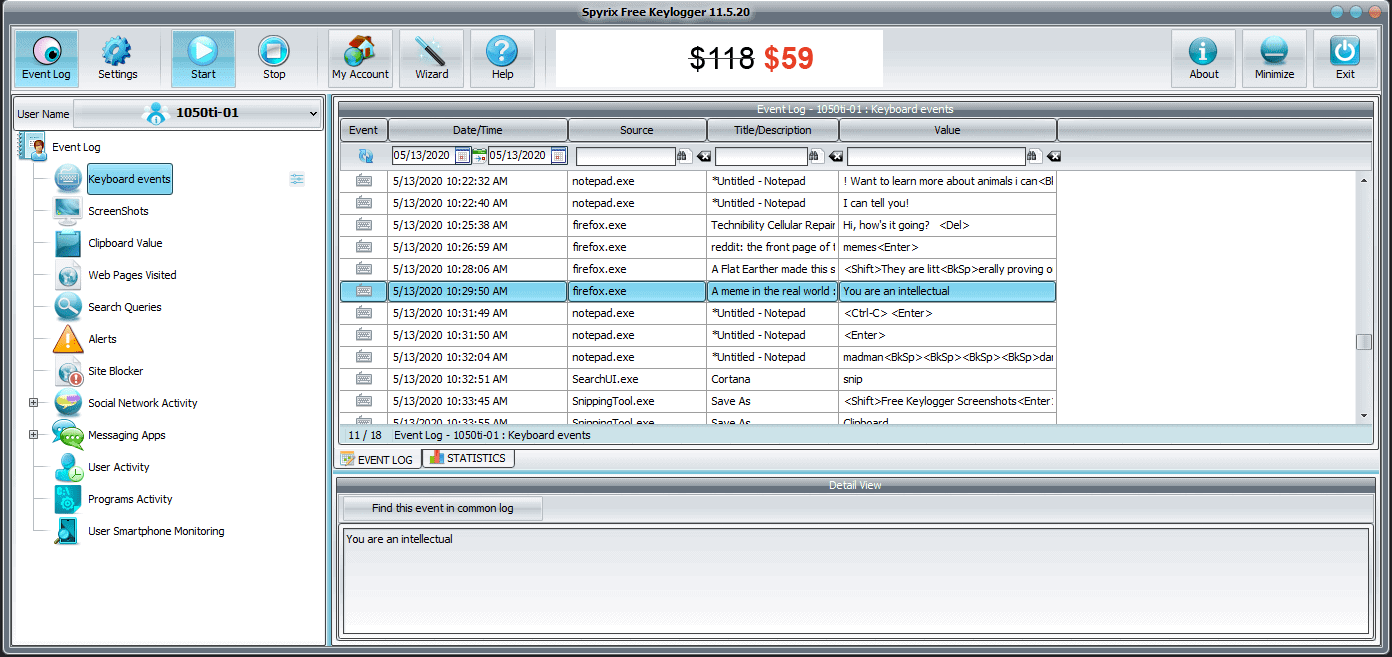The width and height of the screenshot is (1392, 657).
Task: Refresh the keyboard events log
Action: 363,156
